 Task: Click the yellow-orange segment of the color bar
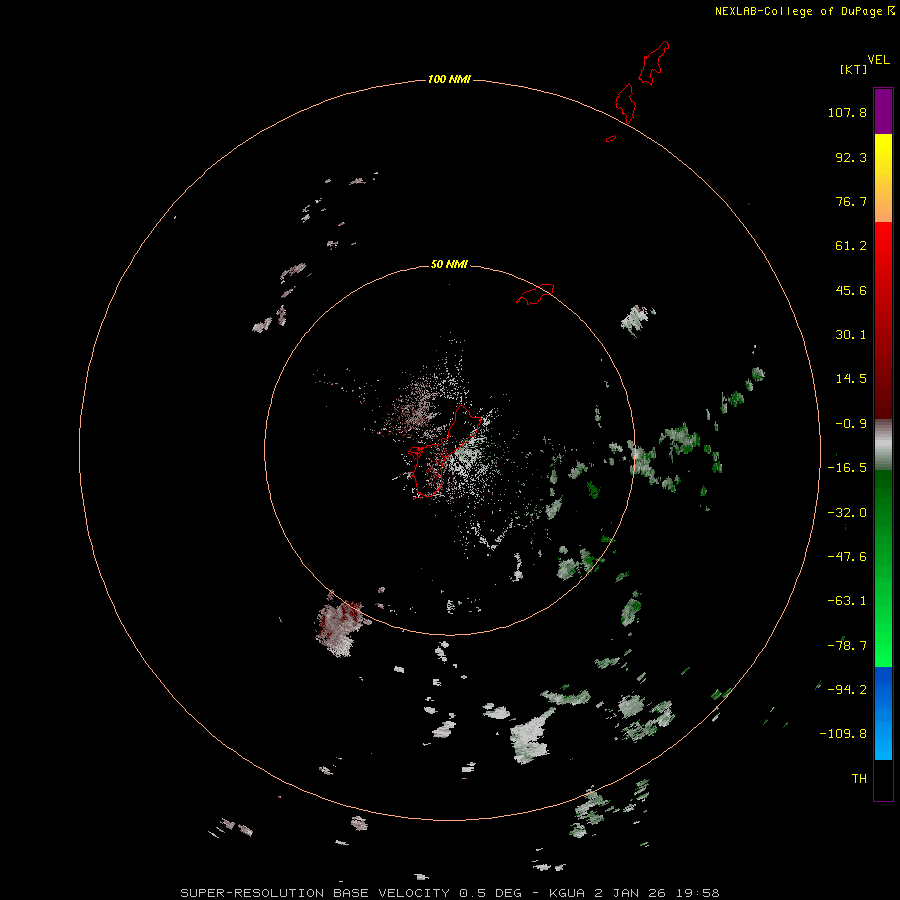(883, 178)
